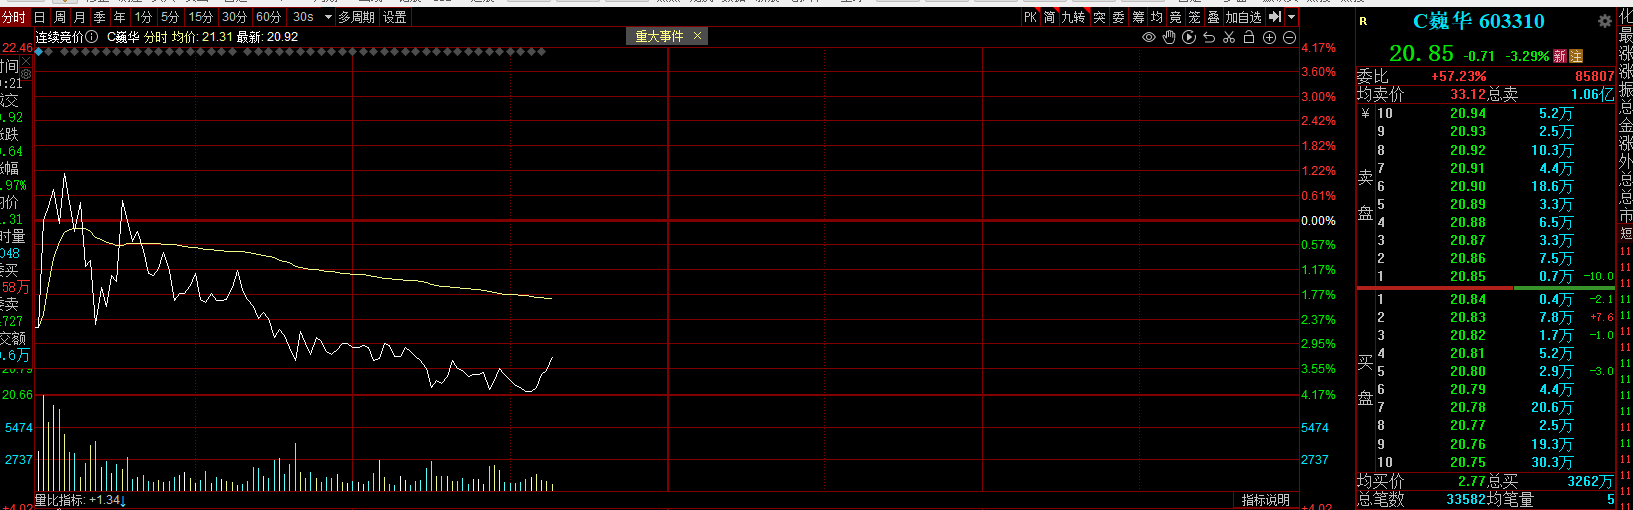This screenshot has height=510, width=1633.
Task: Click the 新 badge next to the price change
Action: (x=1559, y=57)
